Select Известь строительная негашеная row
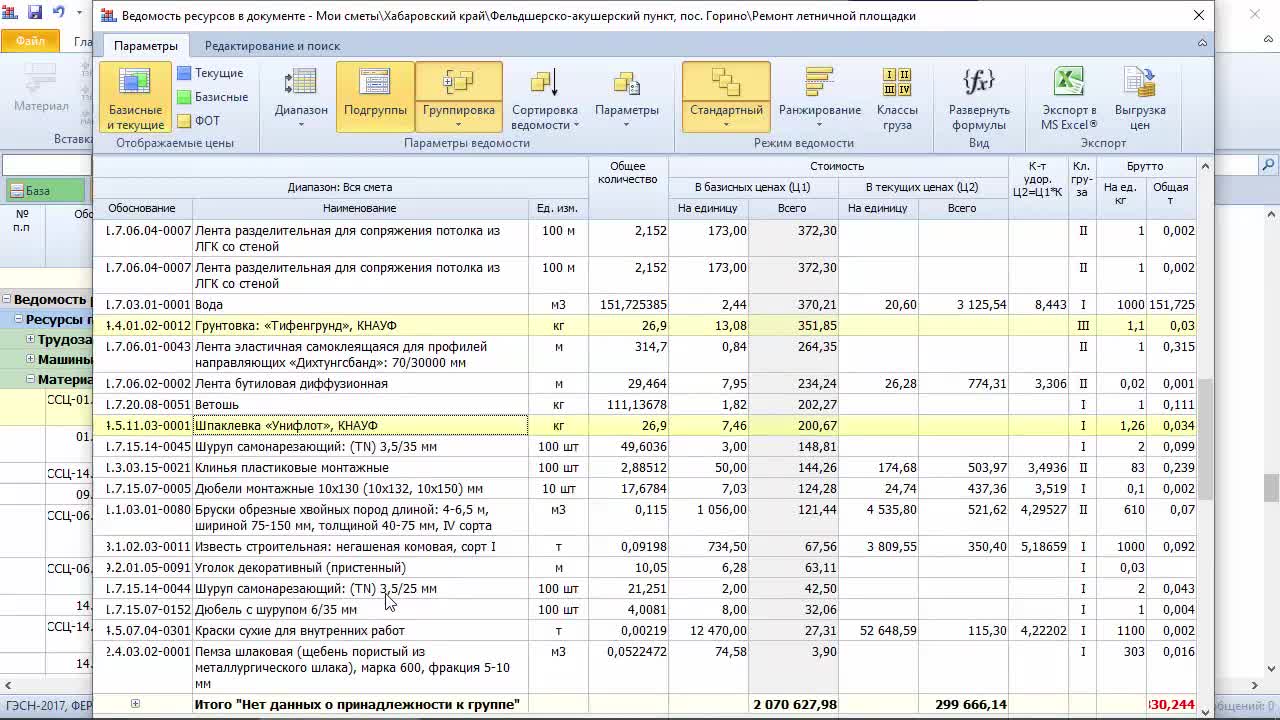Image resolution: width=1280 pixels, height=720 pixels. (643, 546)
